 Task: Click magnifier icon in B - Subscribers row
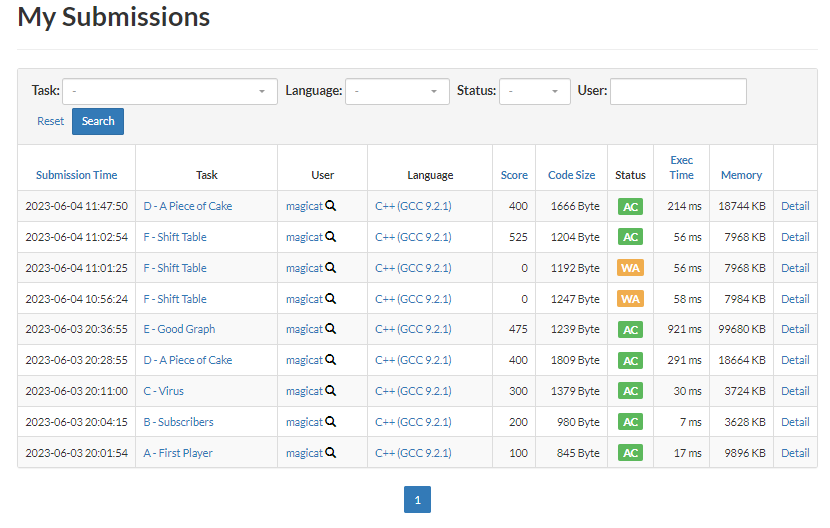(331, 422)
